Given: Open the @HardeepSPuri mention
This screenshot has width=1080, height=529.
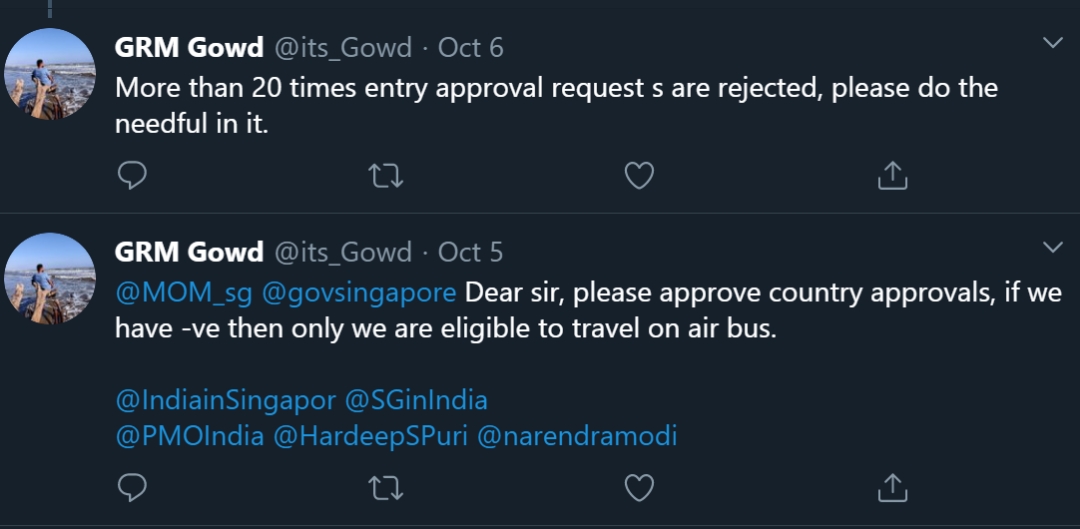Looking at the screenshot, I should pos(370,437).
